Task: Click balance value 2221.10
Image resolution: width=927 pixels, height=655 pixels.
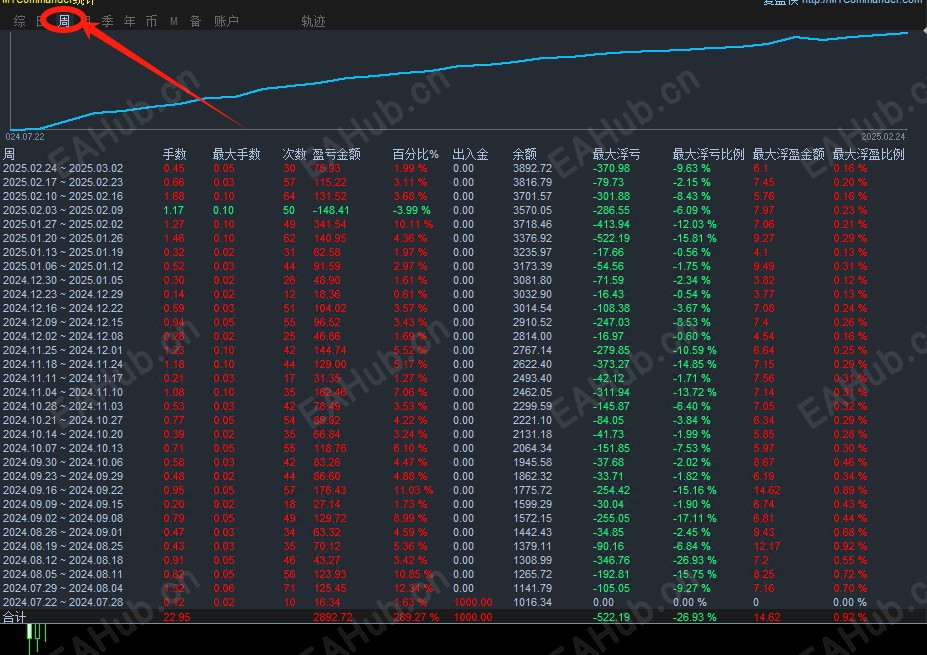Action: 532,420
